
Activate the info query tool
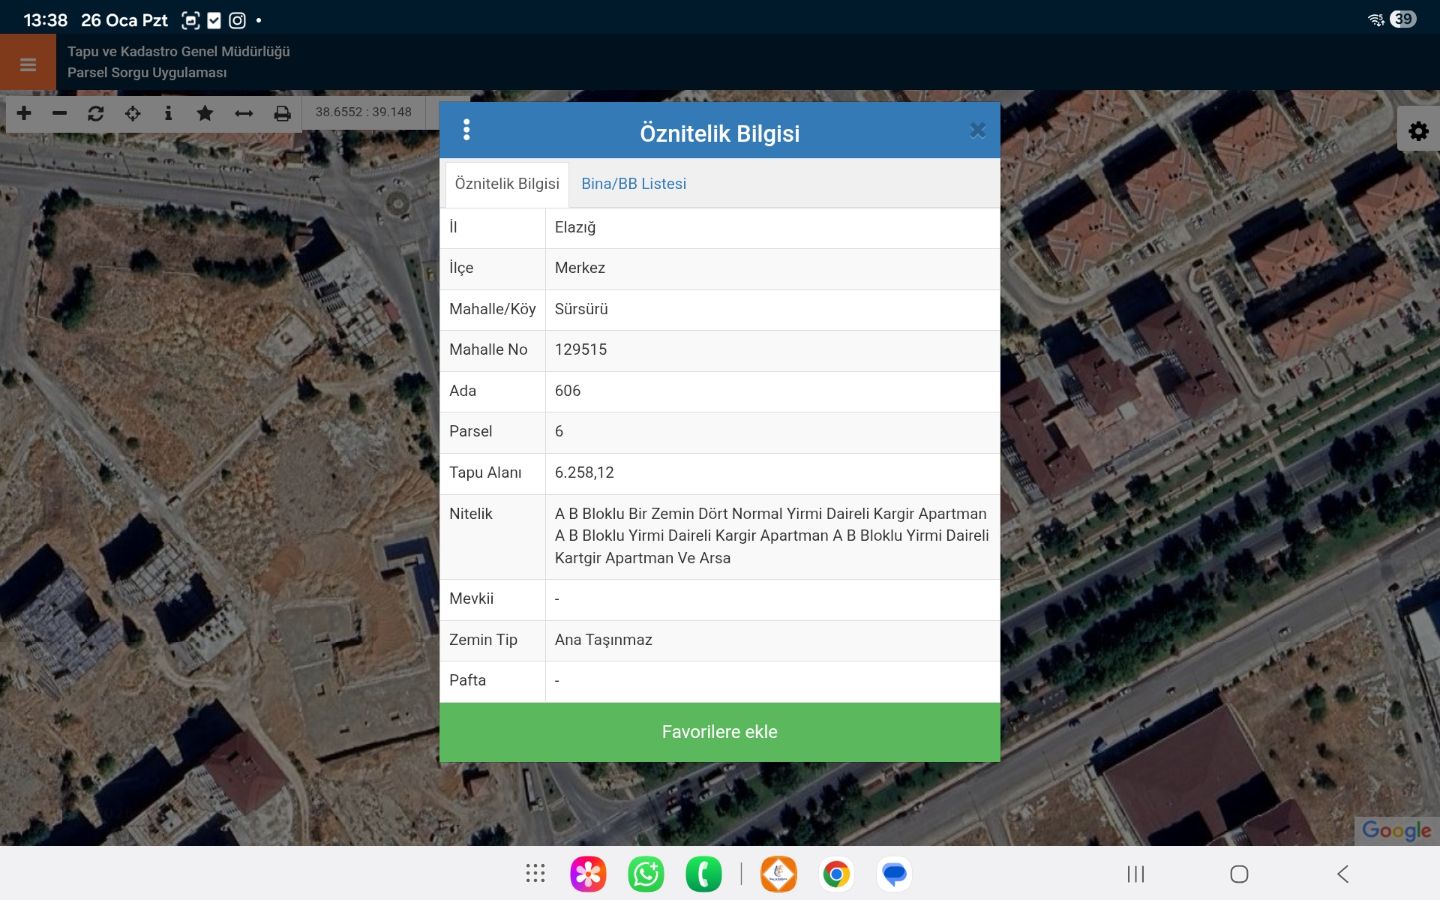(x=168, y=113)
